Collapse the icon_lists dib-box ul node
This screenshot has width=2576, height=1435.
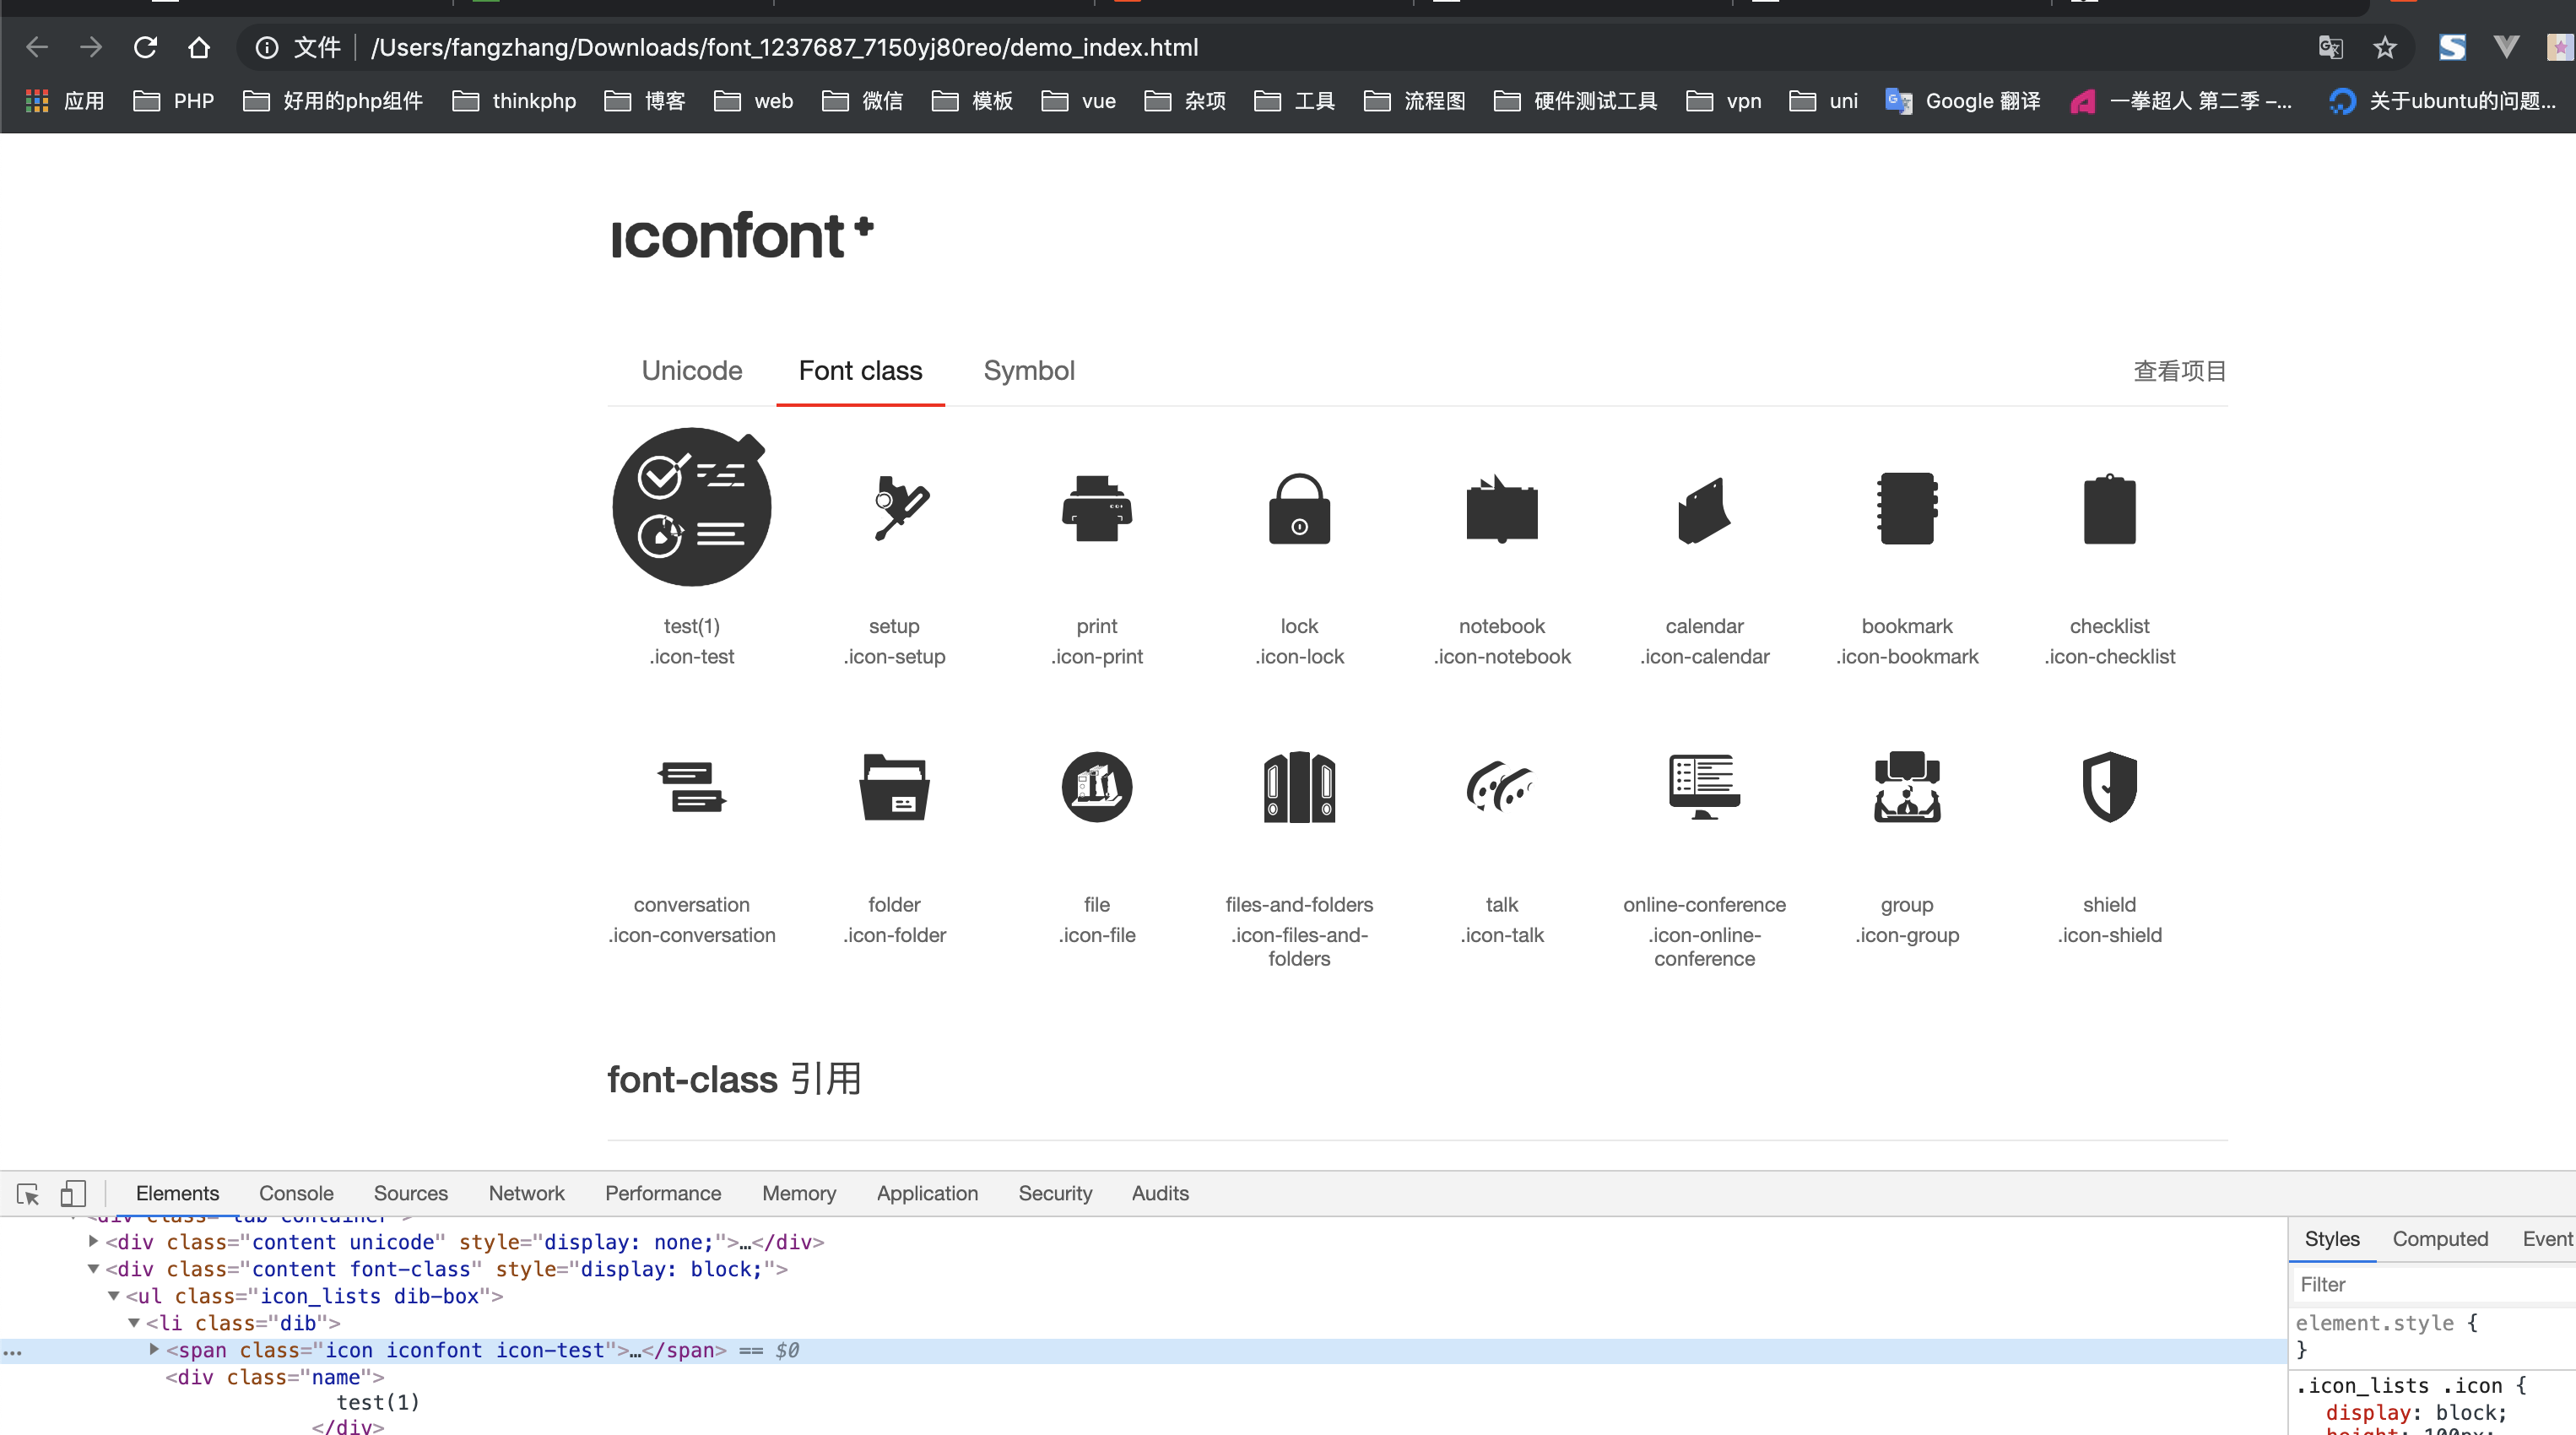[x=114, y=1295]
